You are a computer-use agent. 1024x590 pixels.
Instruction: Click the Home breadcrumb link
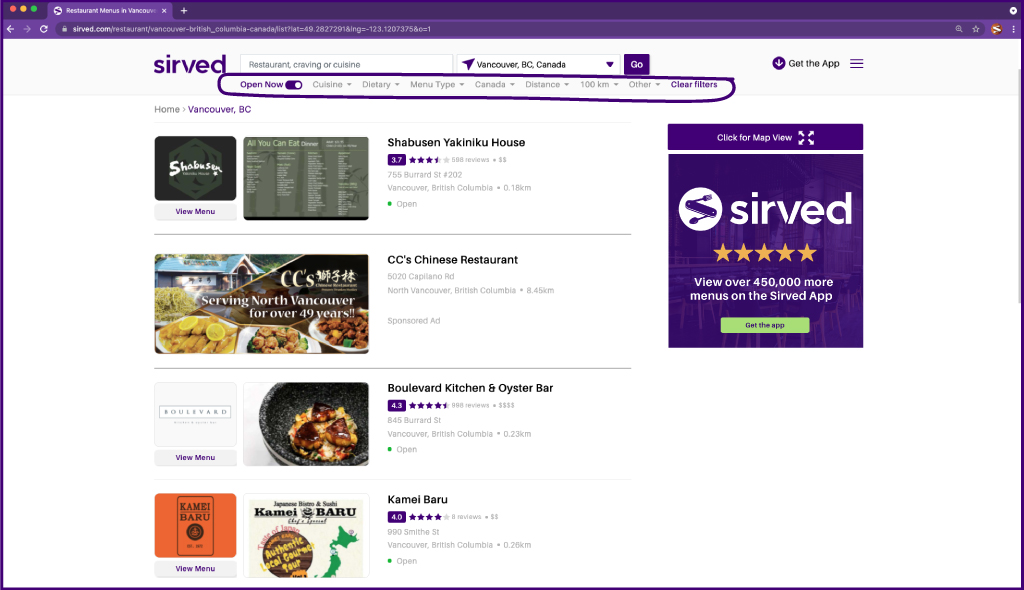(167, 109)
